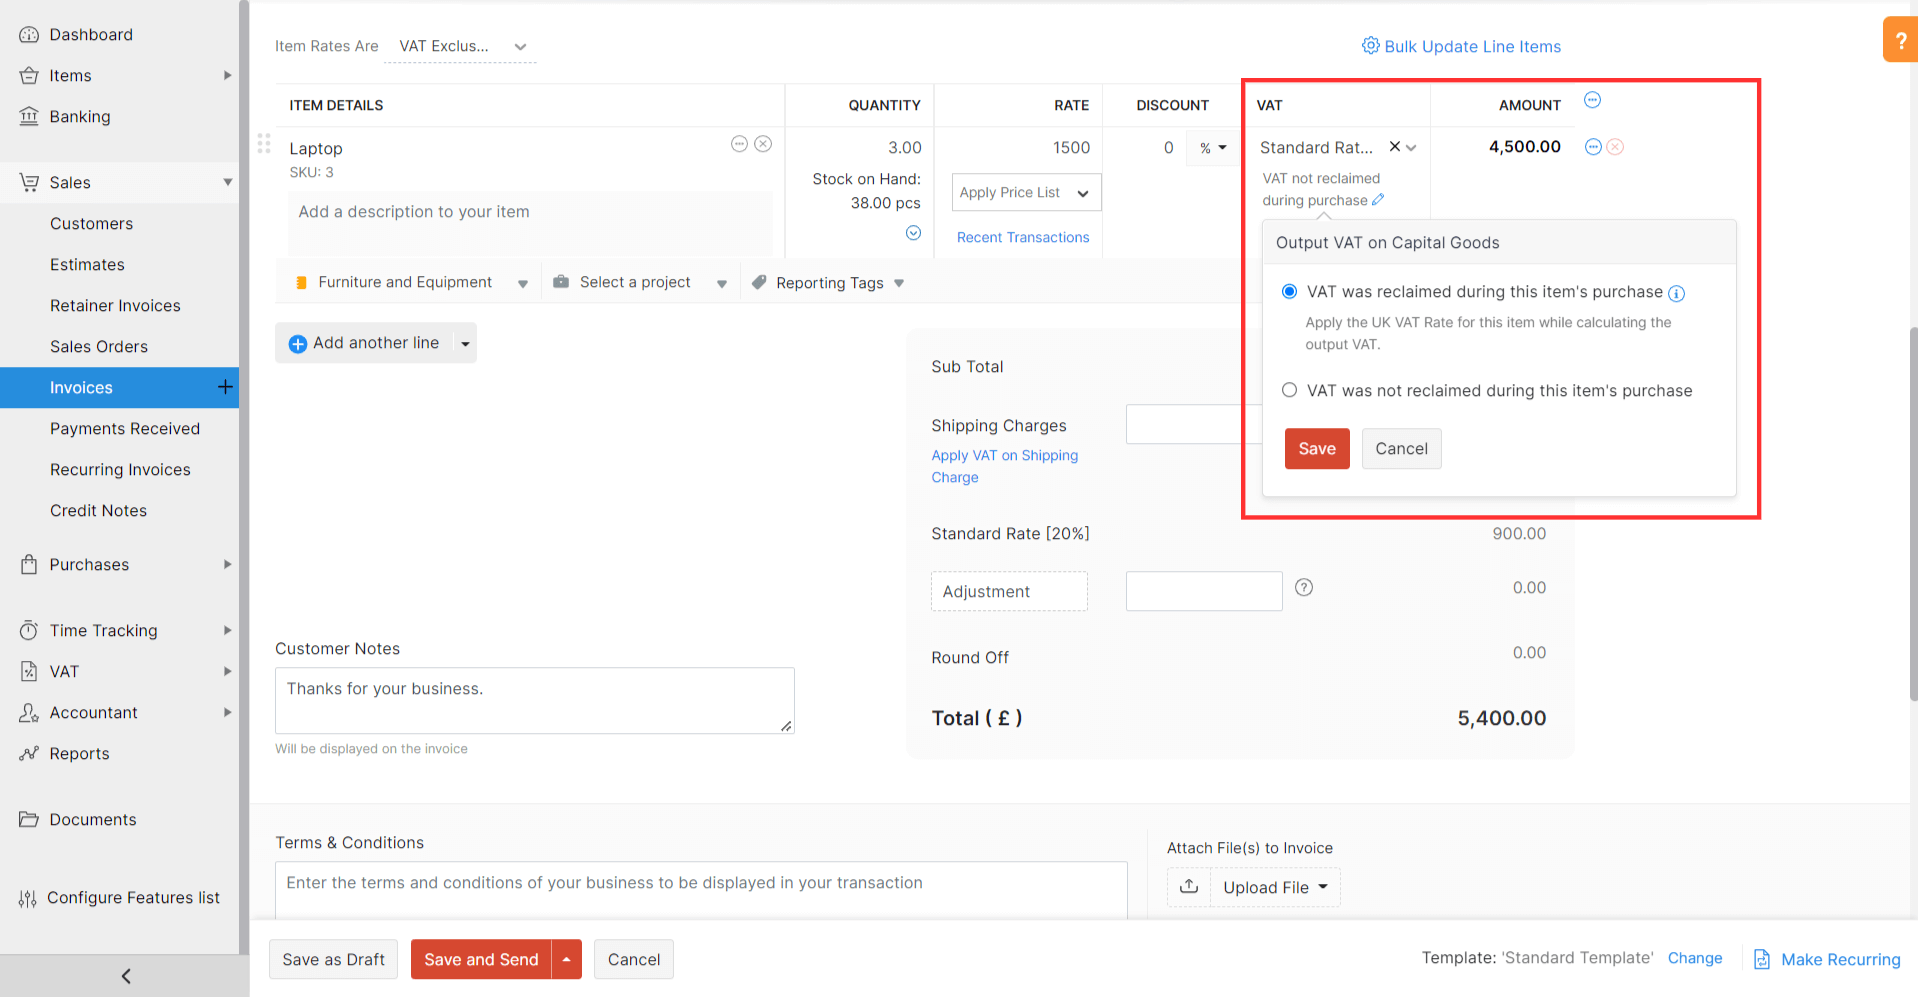Select VAT was reclaimed during purchase option

pyautogui.click(x=1290, y=292)
